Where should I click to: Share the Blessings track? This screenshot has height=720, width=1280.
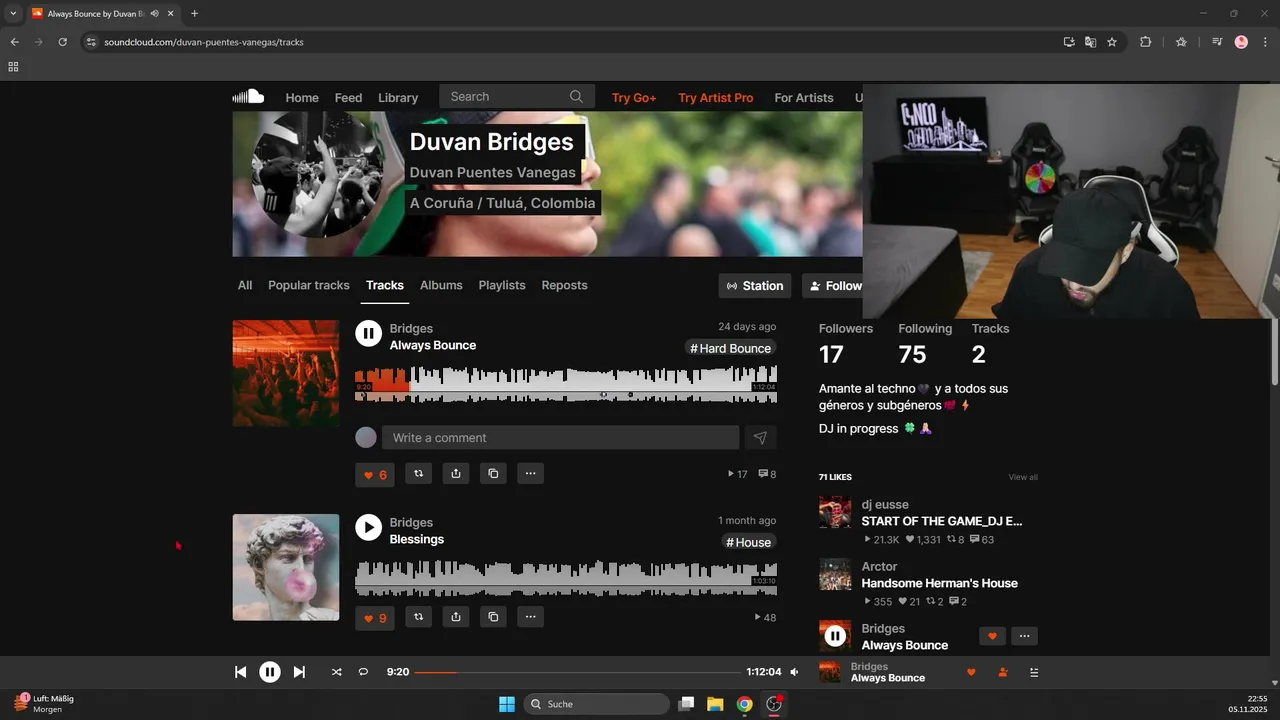[x=456, y=617]
